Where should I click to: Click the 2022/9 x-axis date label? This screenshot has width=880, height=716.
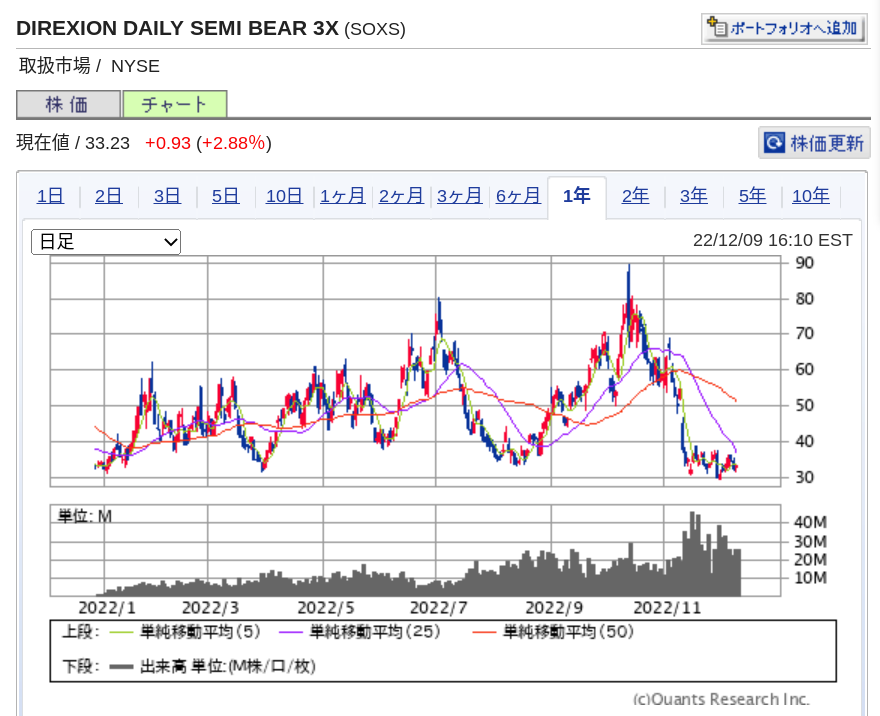pyautogui.click(x=554, y=608)
